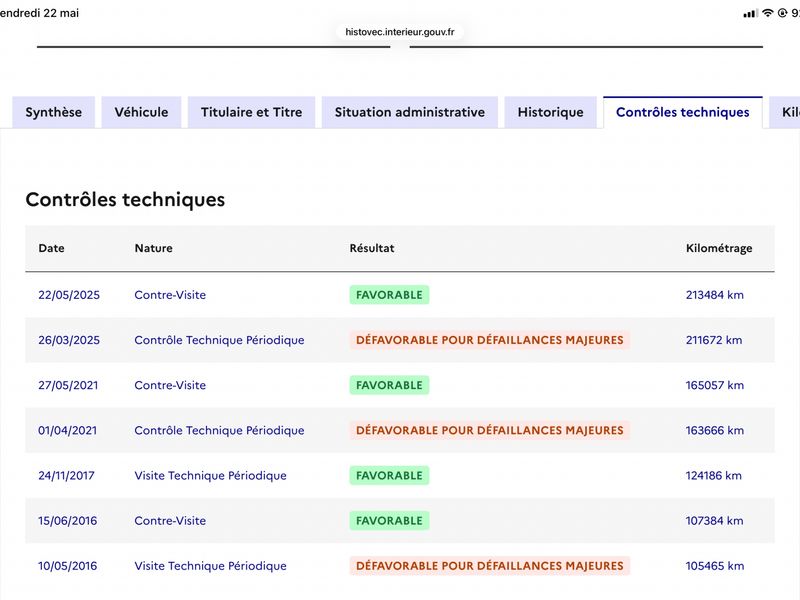
Task: Select the Situation administrative tab
Action: tap(410, 112)
